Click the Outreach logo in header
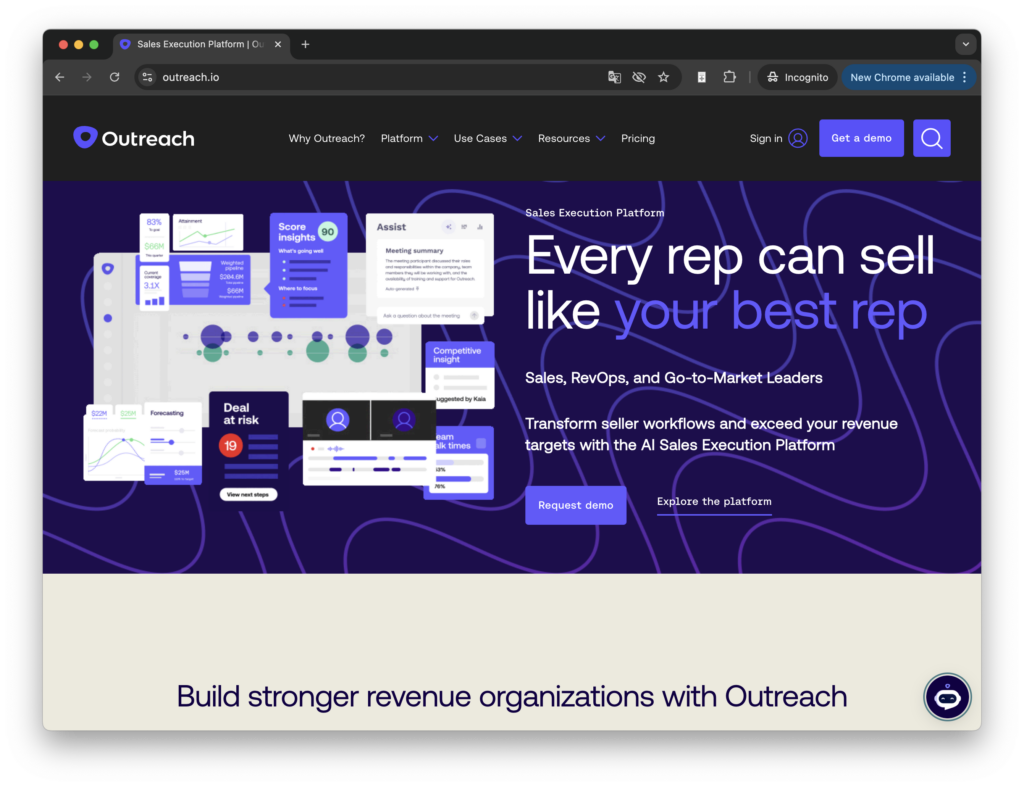The width and height of the screenshot is (1024, 787). click(134, 138)
